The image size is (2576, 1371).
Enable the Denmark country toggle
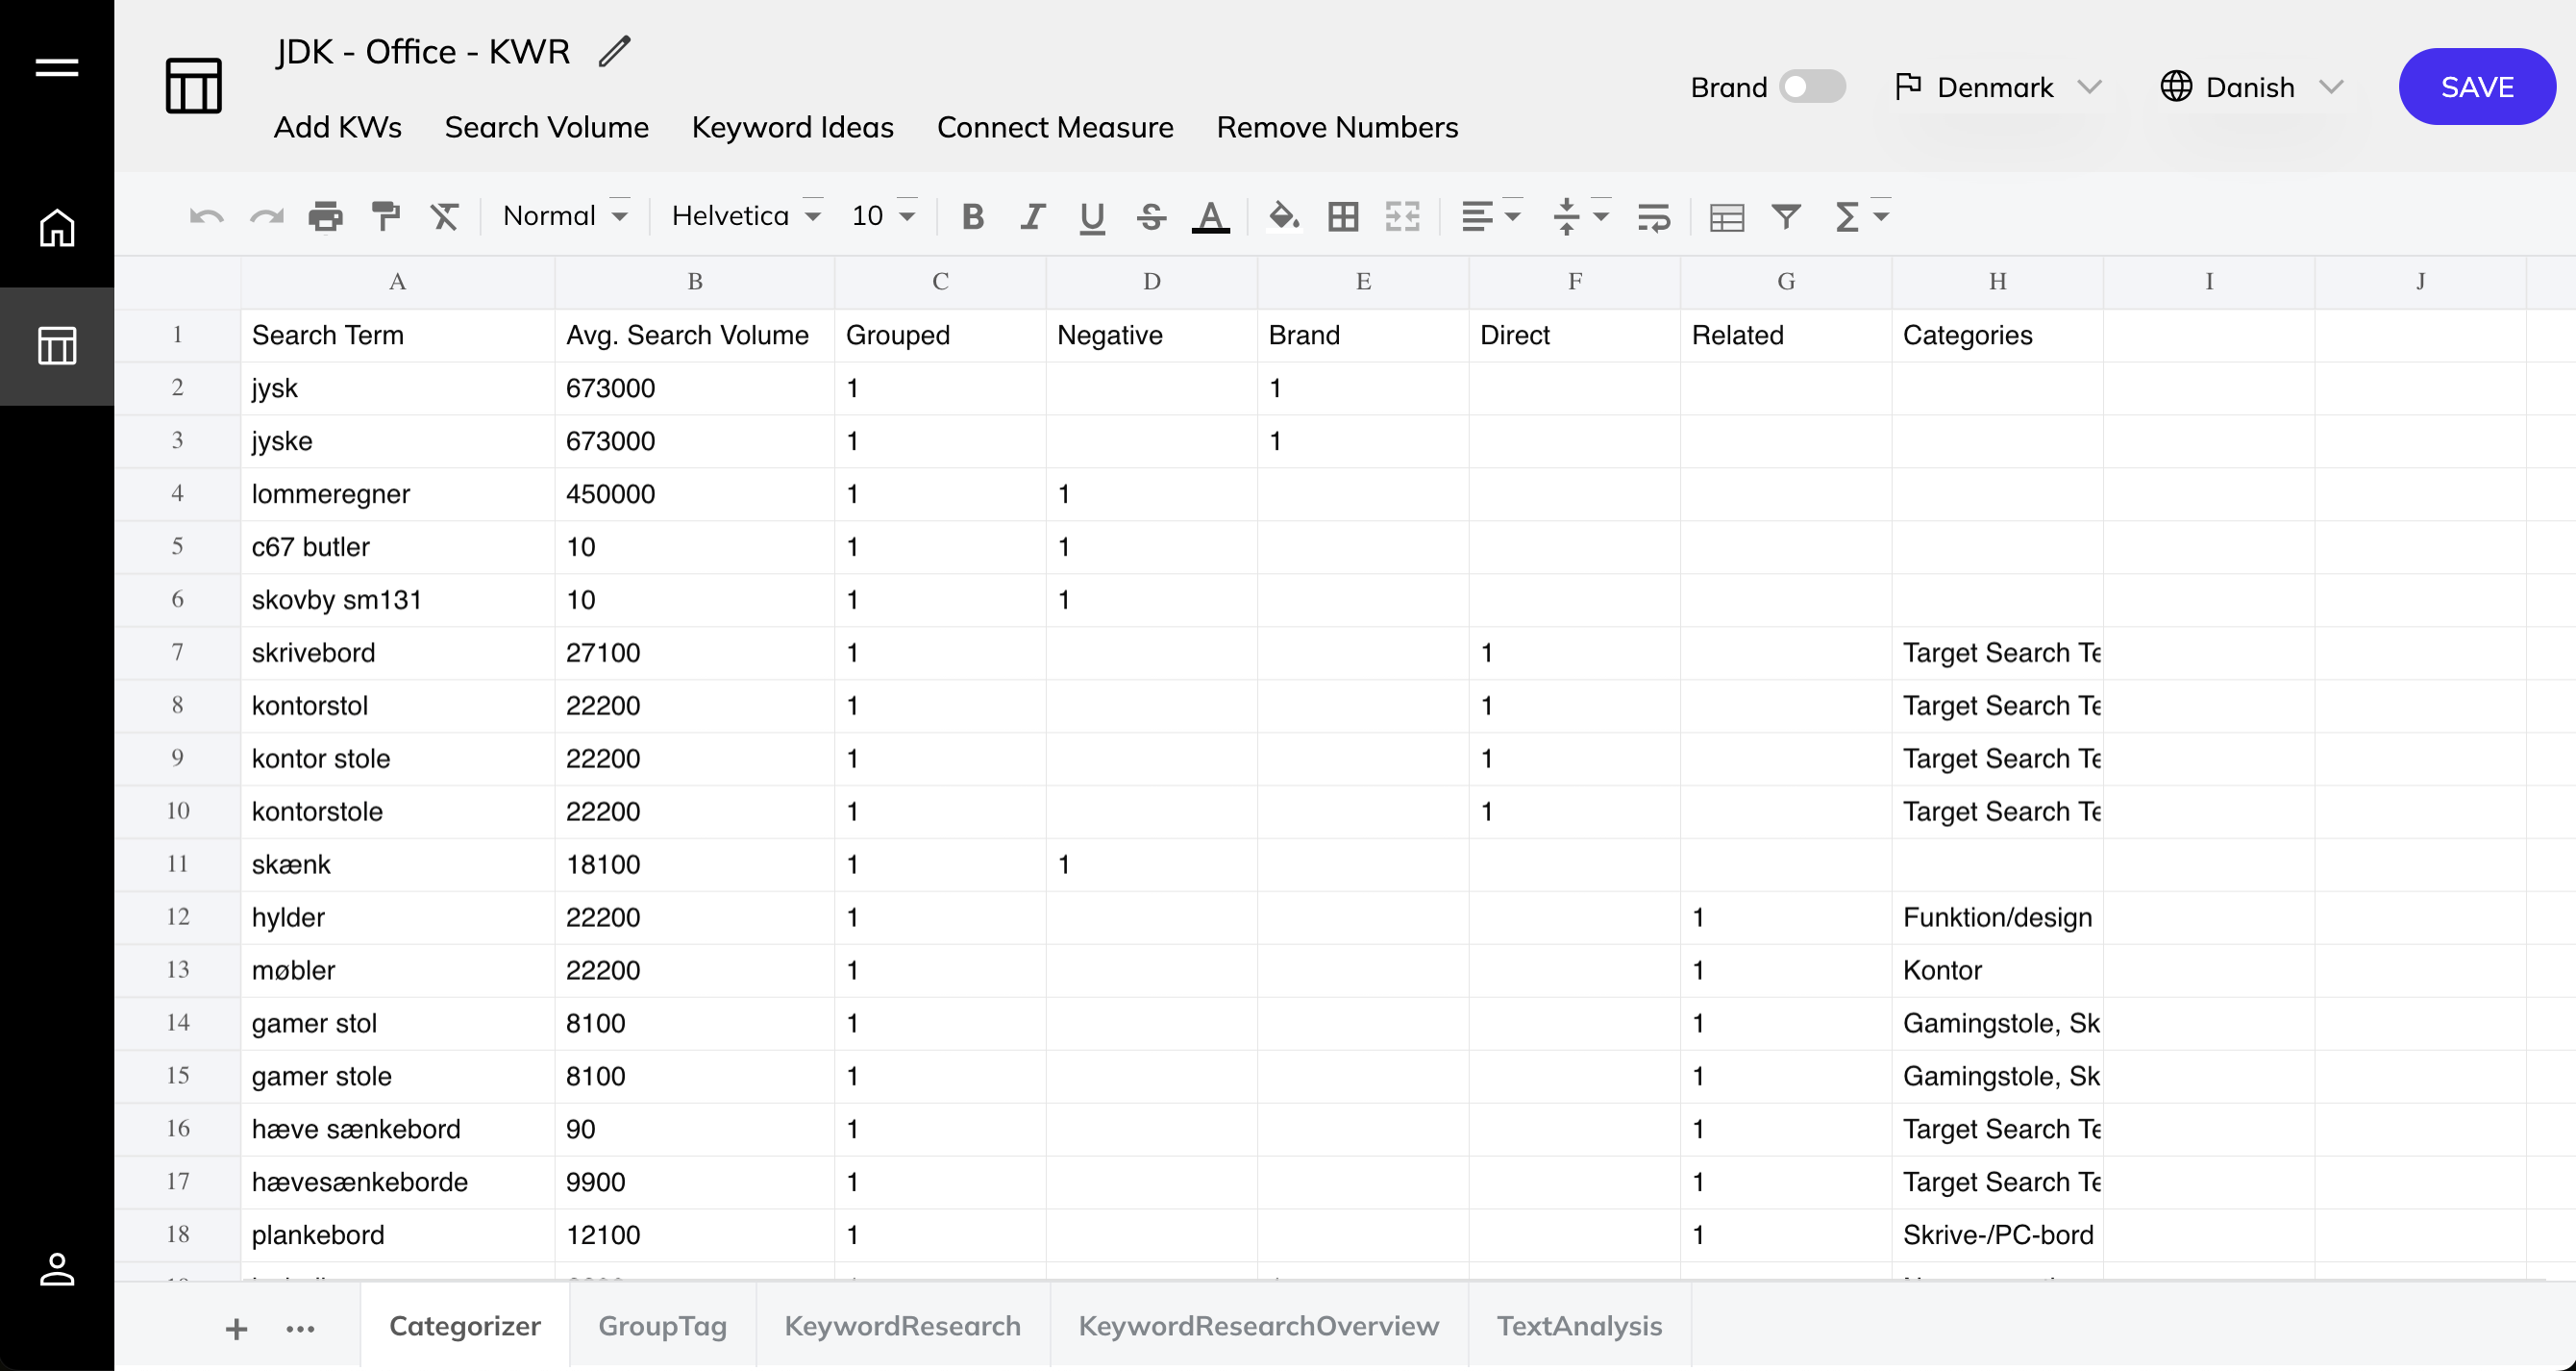tap(1809, 87)
